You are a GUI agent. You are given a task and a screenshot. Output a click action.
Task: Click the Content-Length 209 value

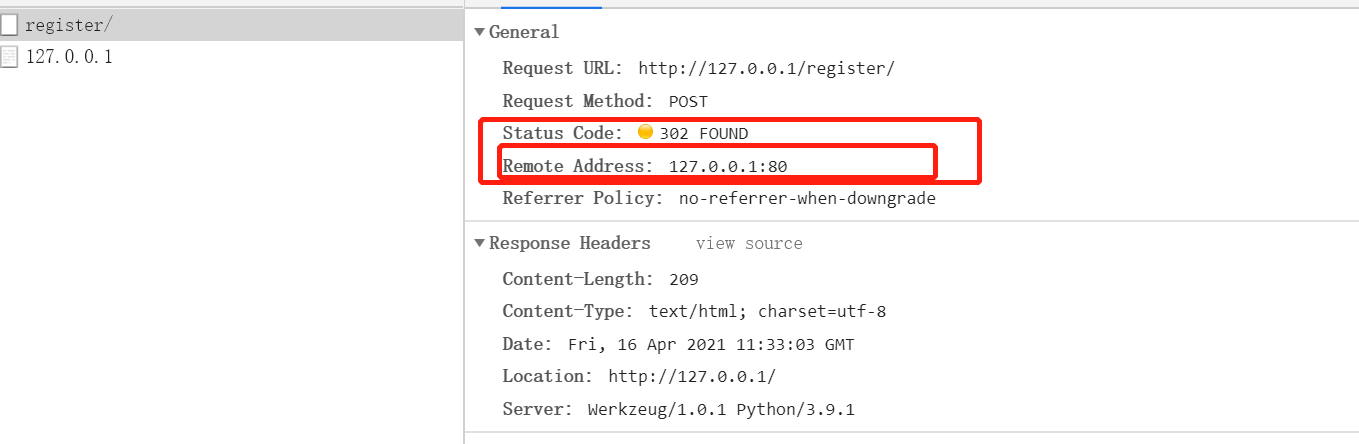(683, 279)
